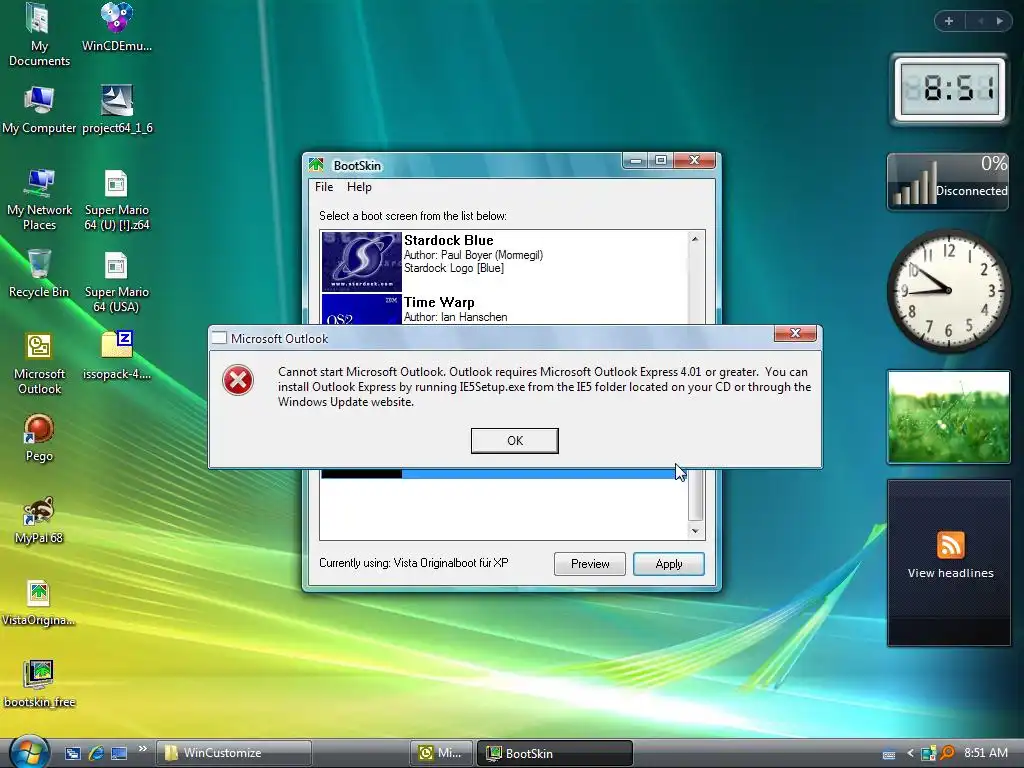Minimize the BootSkin window
The image size is (1024, 768).
tap(635, 160)
